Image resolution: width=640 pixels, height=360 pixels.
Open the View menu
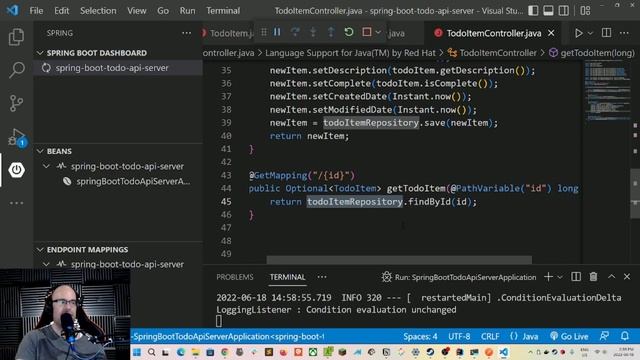click(137, 11)
